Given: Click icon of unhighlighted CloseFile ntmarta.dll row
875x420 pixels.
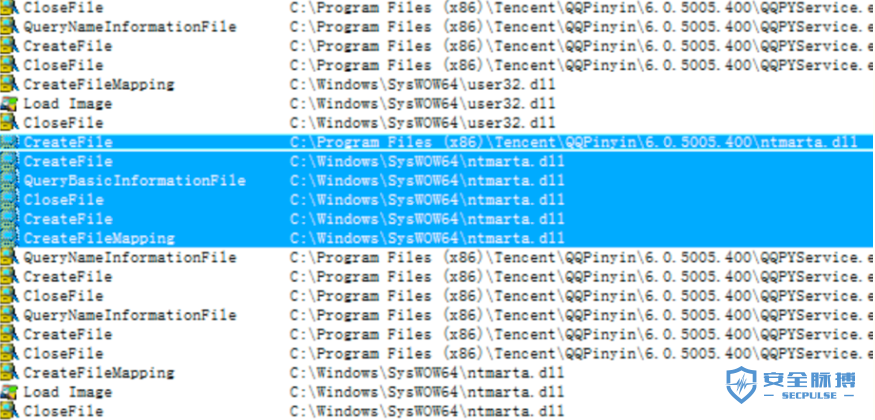Looking at the screenshot, I should (x=9, y=411).
